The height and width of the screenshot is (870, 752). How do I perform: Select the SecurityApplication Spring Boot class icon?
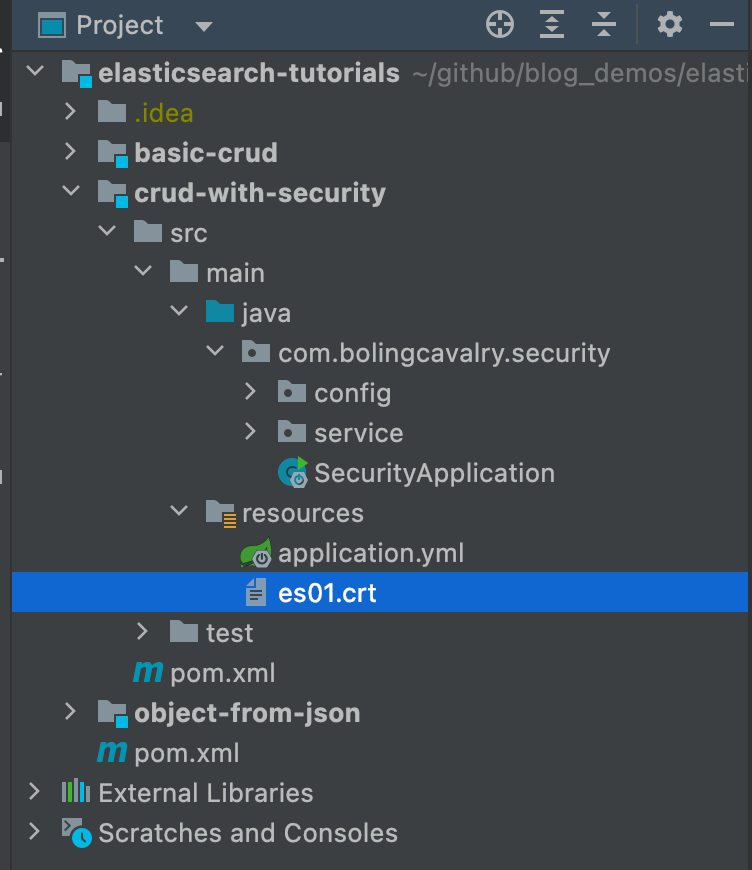coord(292,472)
